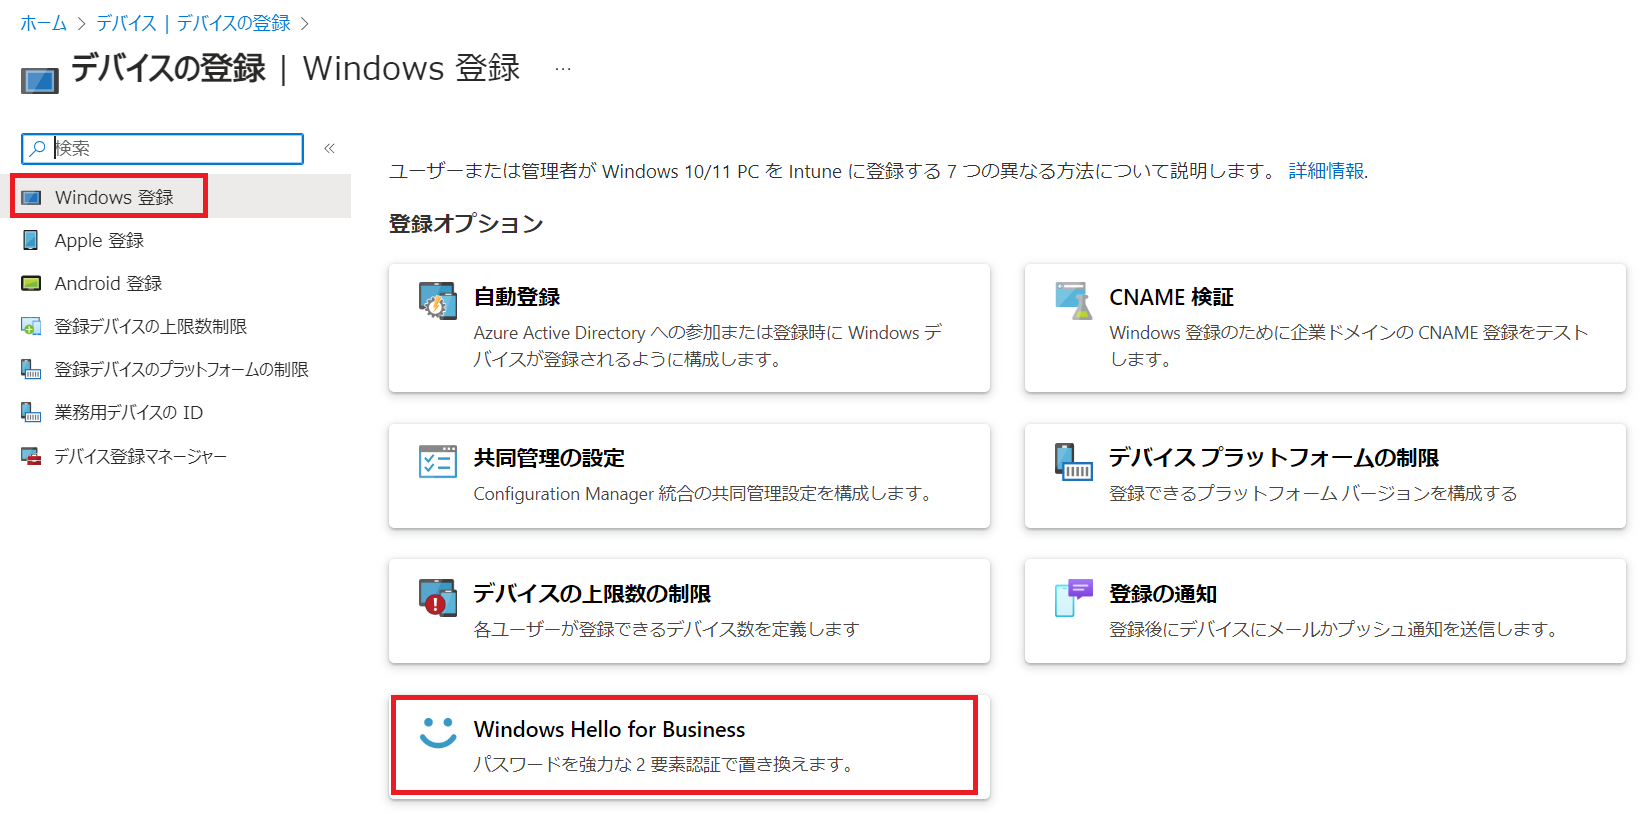
Task: Click the デバイスの登録 page header icon
Action: 40,81
